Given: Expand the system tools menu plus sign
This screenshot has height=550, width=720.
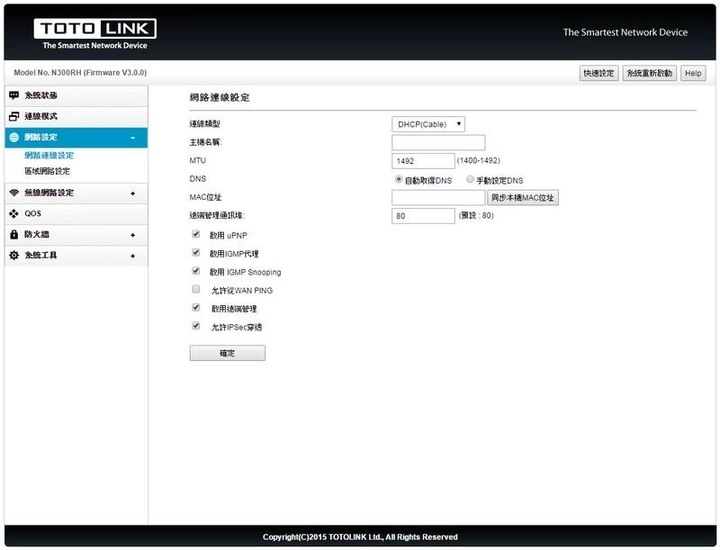Looking at the screenshot, I should click(133, 256).
